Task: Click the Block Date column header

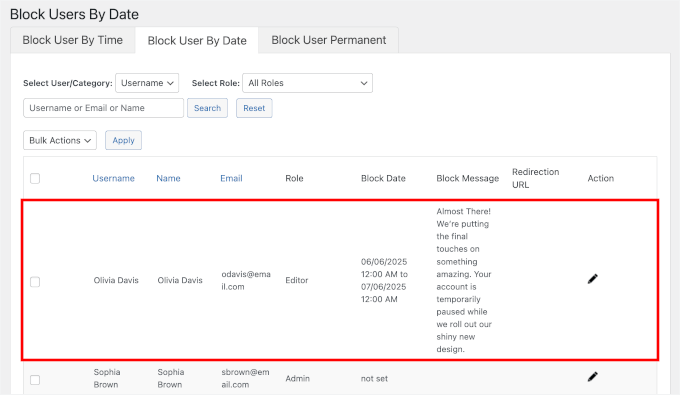Action: pos(383,178)
